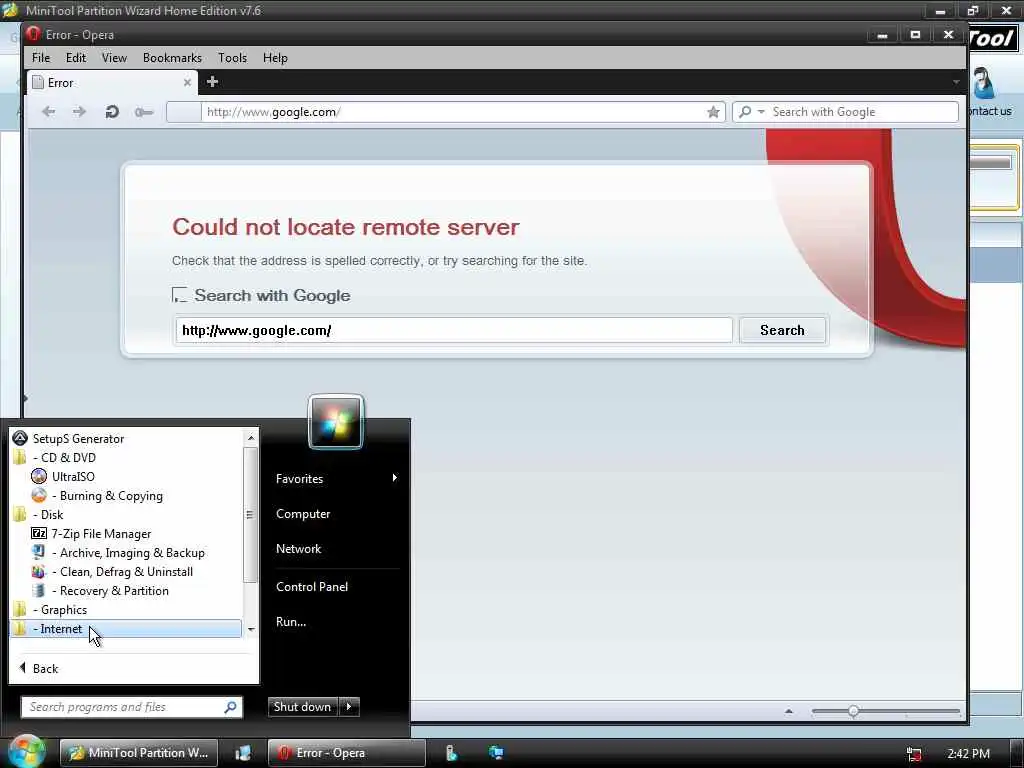Open Clean, Defrag & Uninstall folder
Image resolution: width=1024 pixels, height=768 pixels.
(127, 571)
